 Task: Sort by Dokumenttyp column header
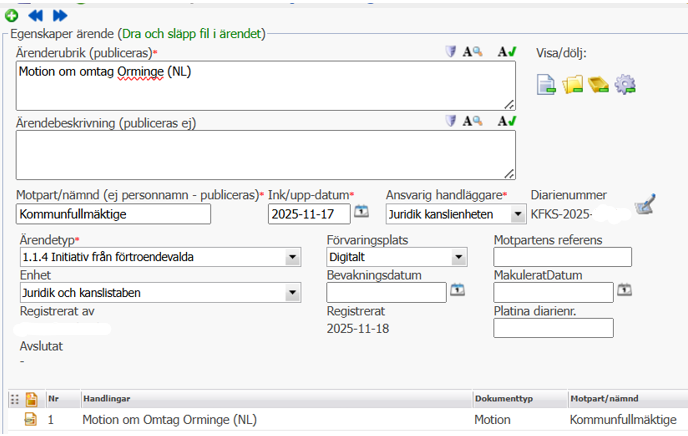503,398
